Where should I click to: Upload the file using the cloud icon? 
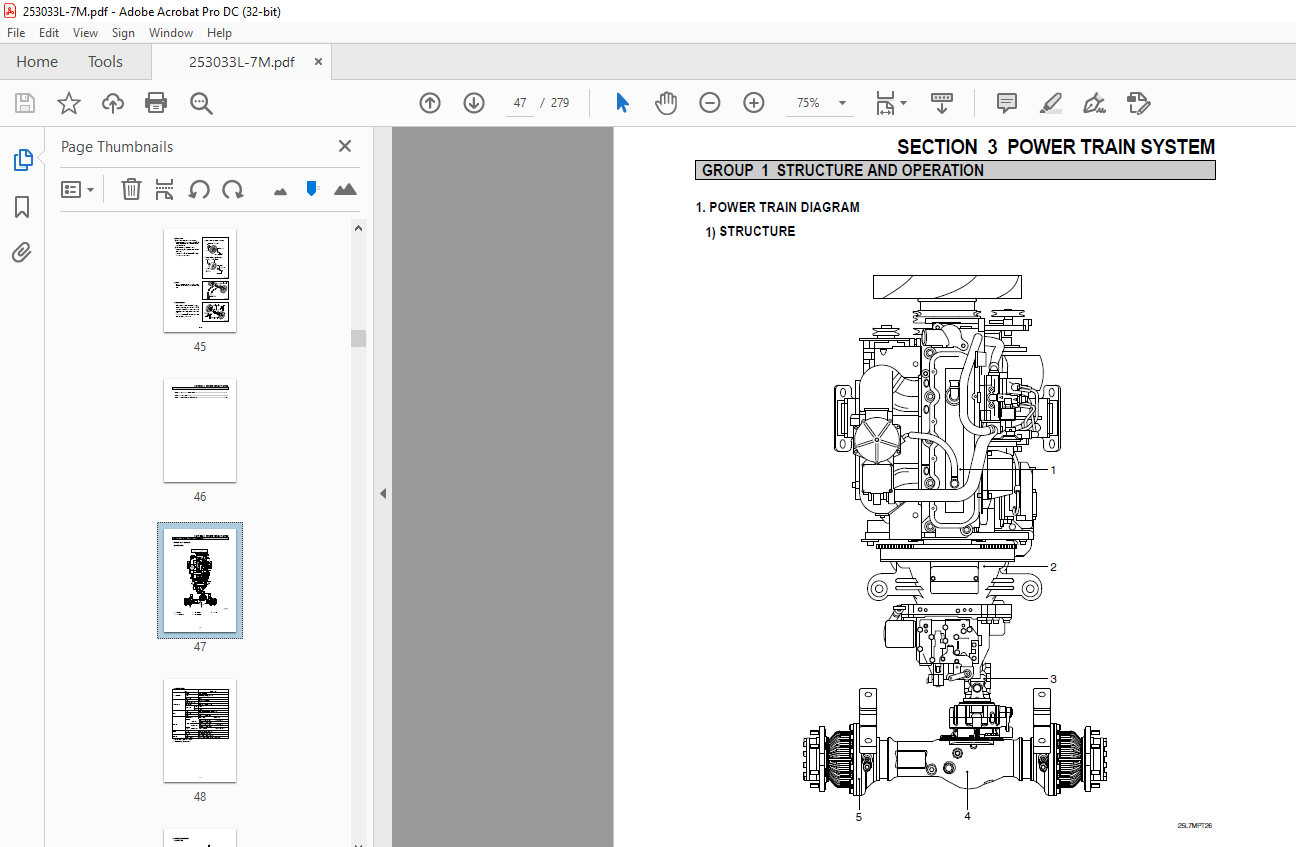[x=113, y=103]
